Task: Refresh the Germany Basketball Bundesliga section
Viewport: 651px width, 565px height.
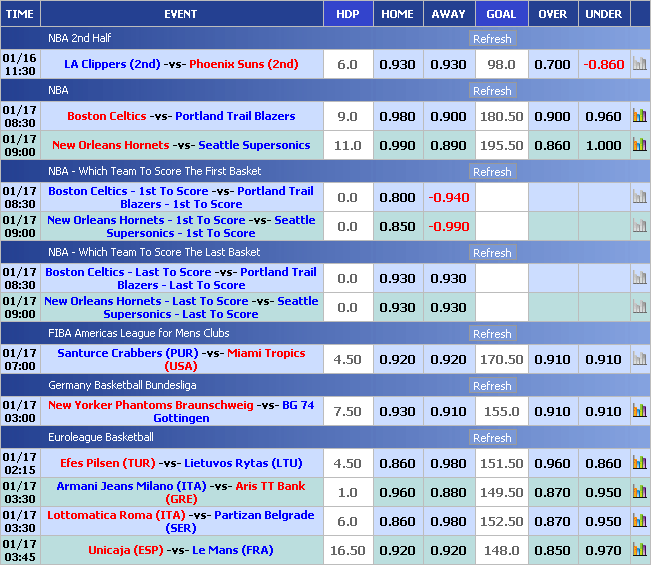Action: (x=492, y=386)
